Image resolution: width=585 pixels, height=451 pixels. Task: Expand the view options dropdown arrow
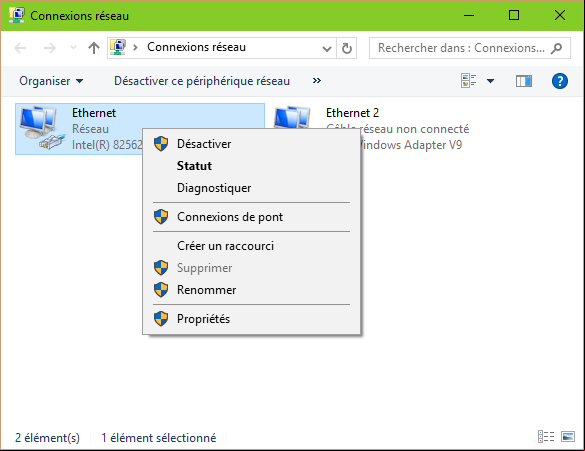pos(490,81)
